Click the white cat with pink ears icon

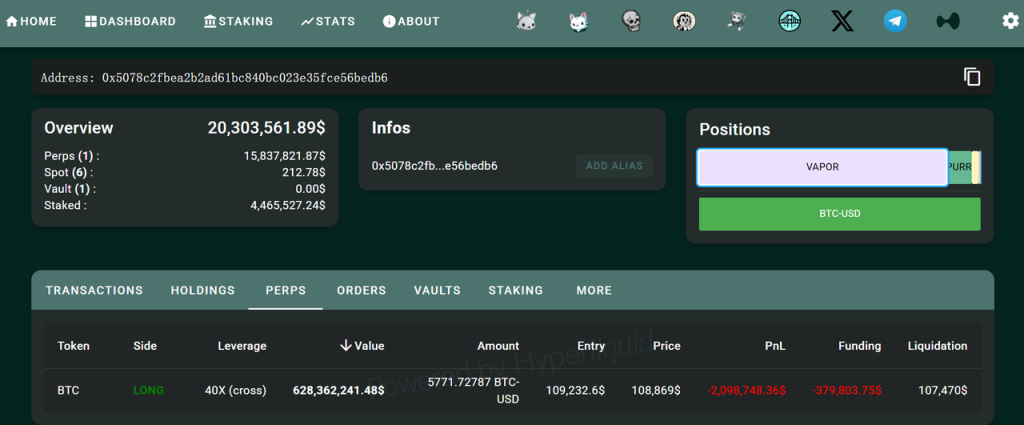coord(579,22)
